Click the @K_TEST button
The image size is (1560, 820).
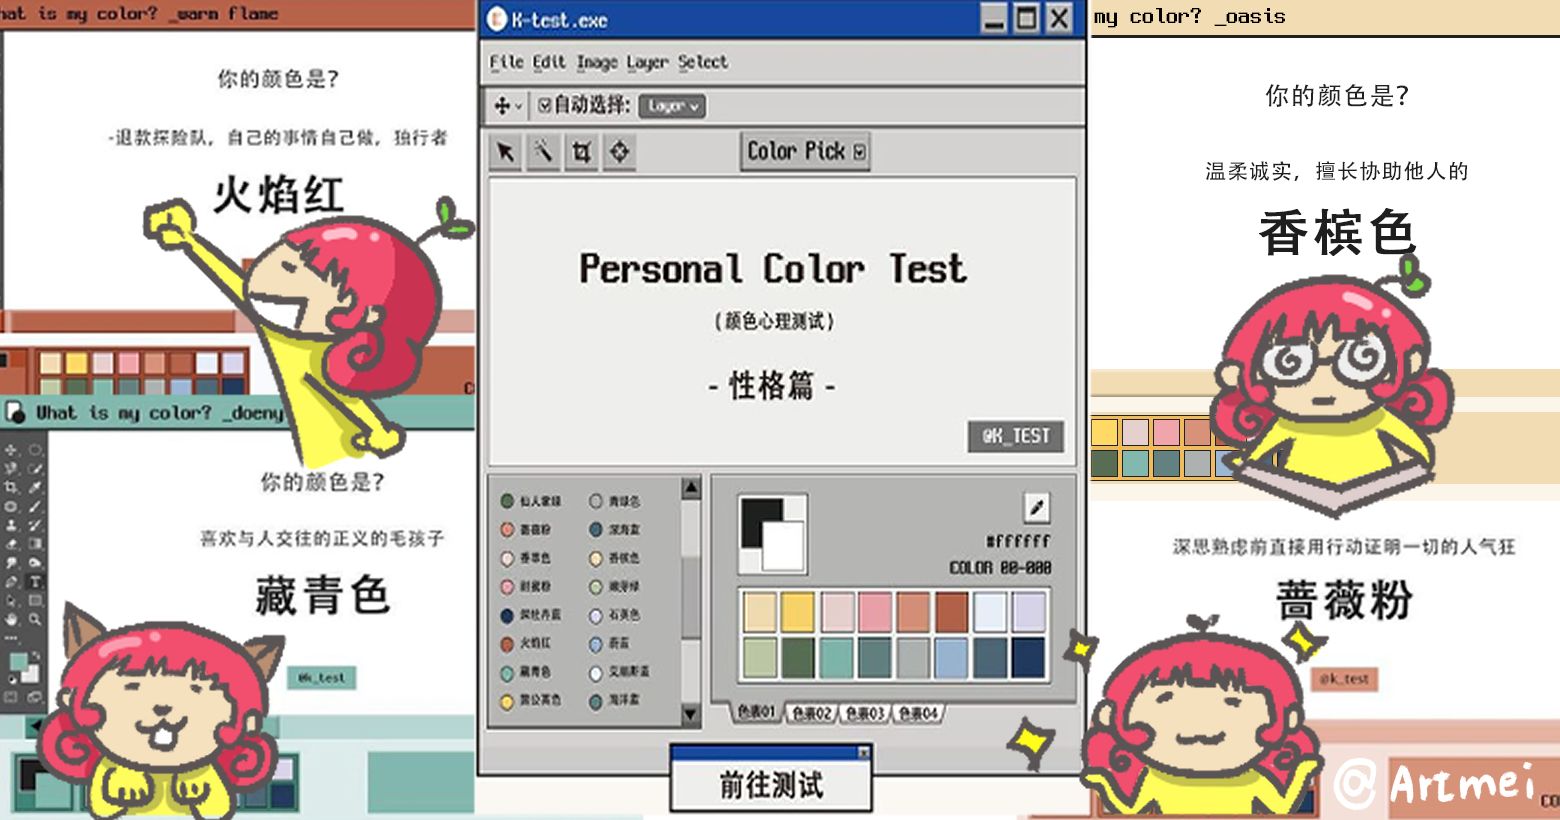pyautogui.click(x=1015, y=436)
